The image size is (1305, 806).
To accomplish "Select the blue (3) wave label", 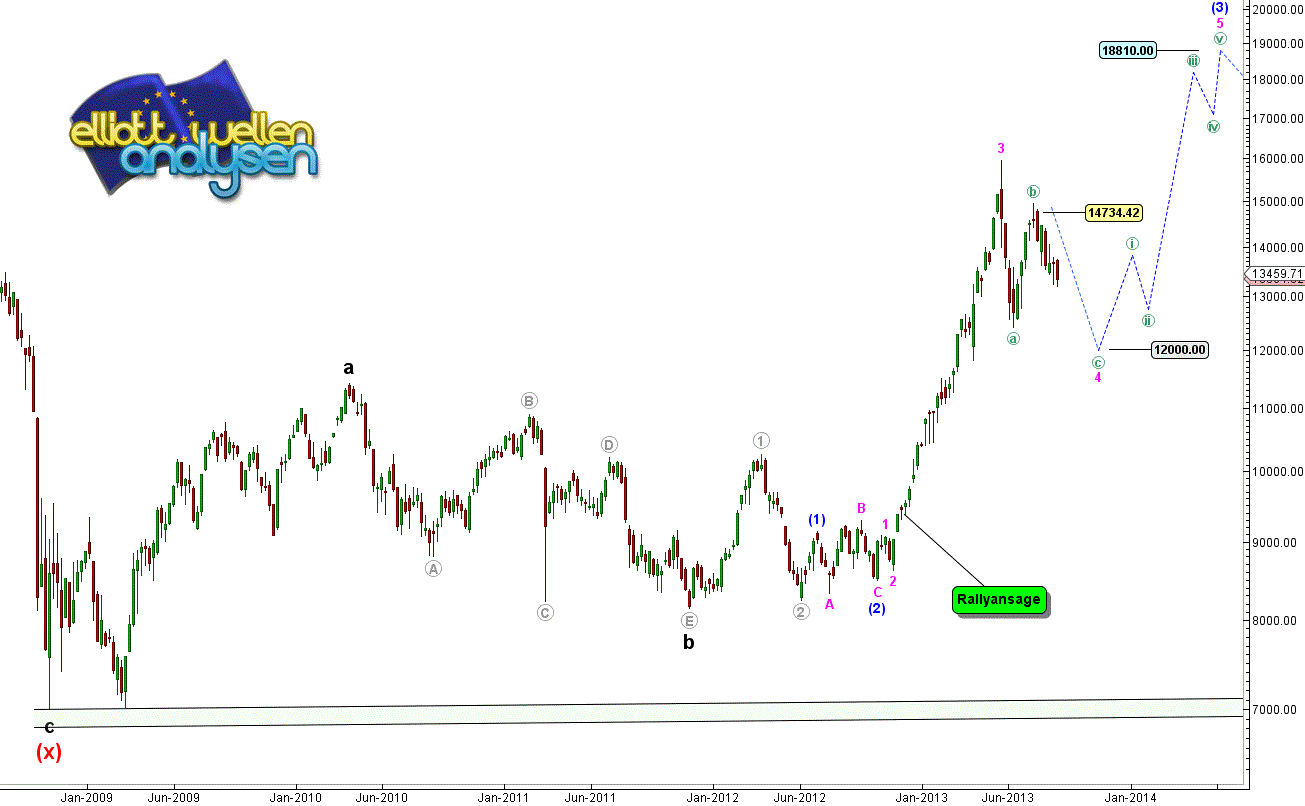I will 1220,7.
